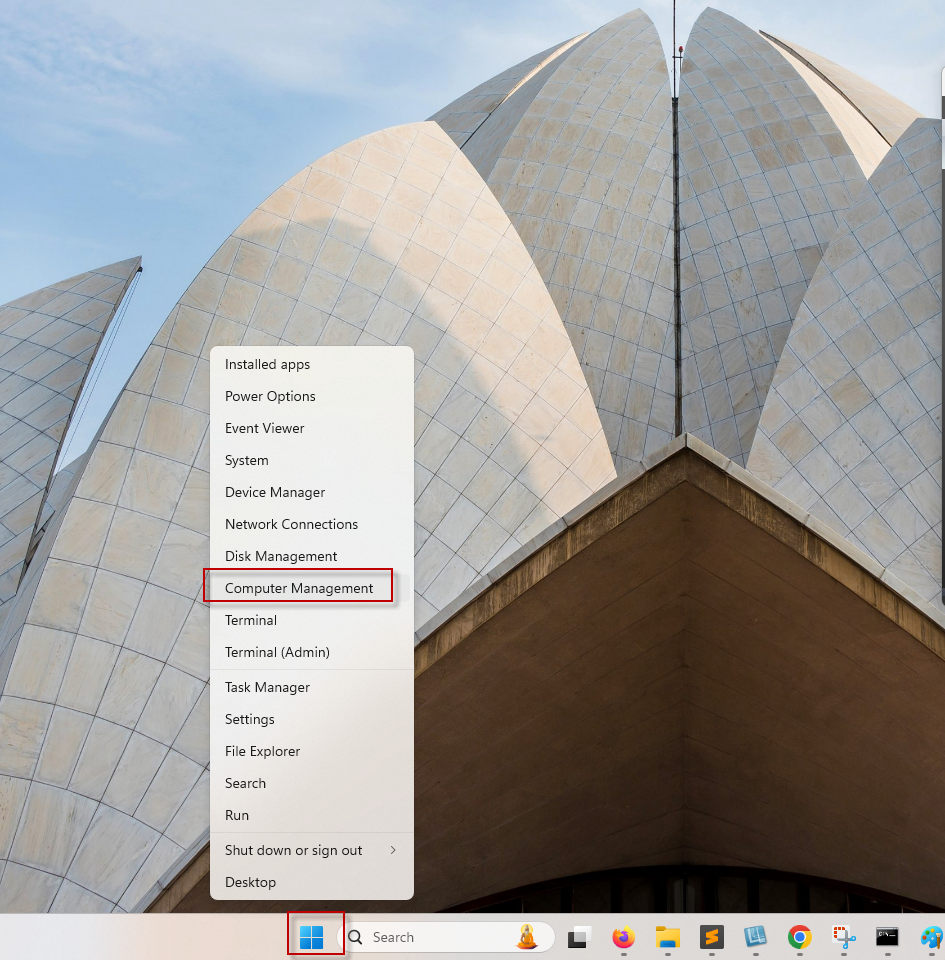
Task: Open the Paint taskbar icon
Action: [x=932, y=937]
